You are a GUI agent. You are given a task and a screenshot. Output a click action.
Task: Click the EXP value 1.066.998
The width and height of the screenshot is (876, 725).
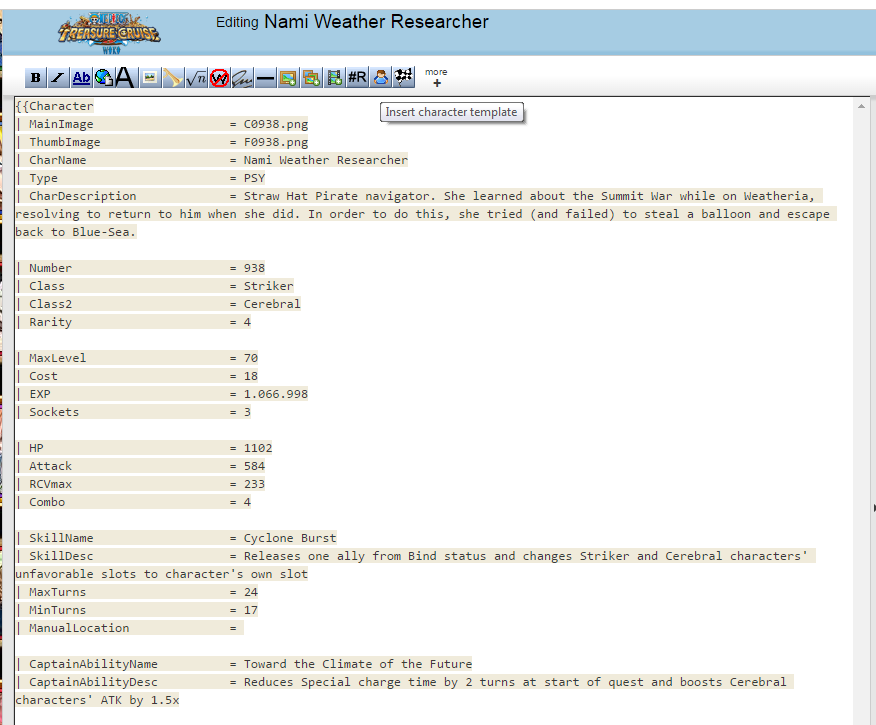[276, 394]
